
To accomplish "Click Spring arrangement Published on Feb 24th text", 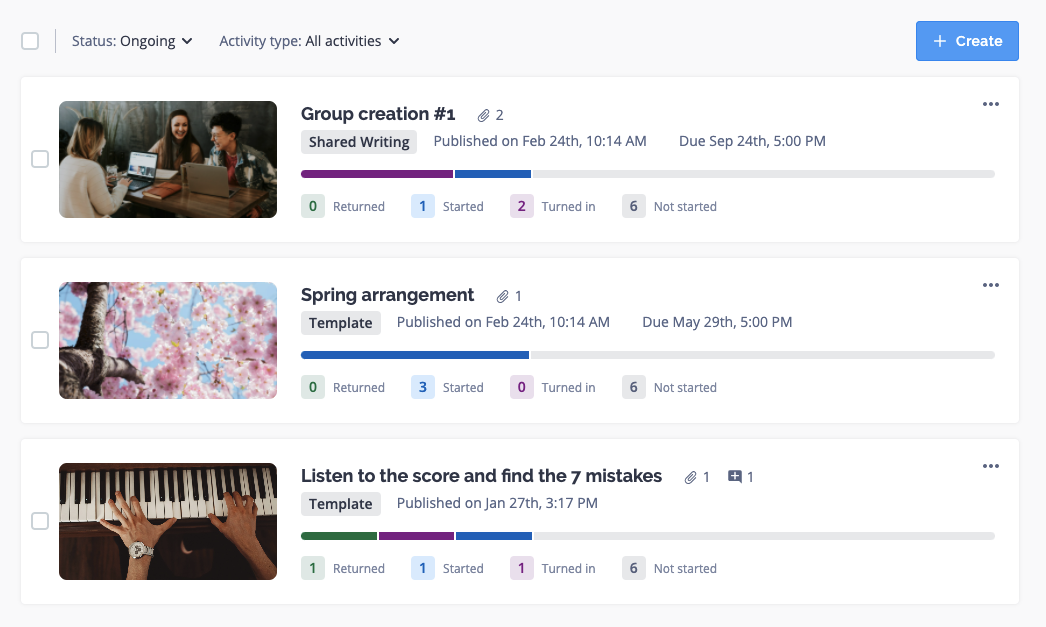I will (503, 322).
